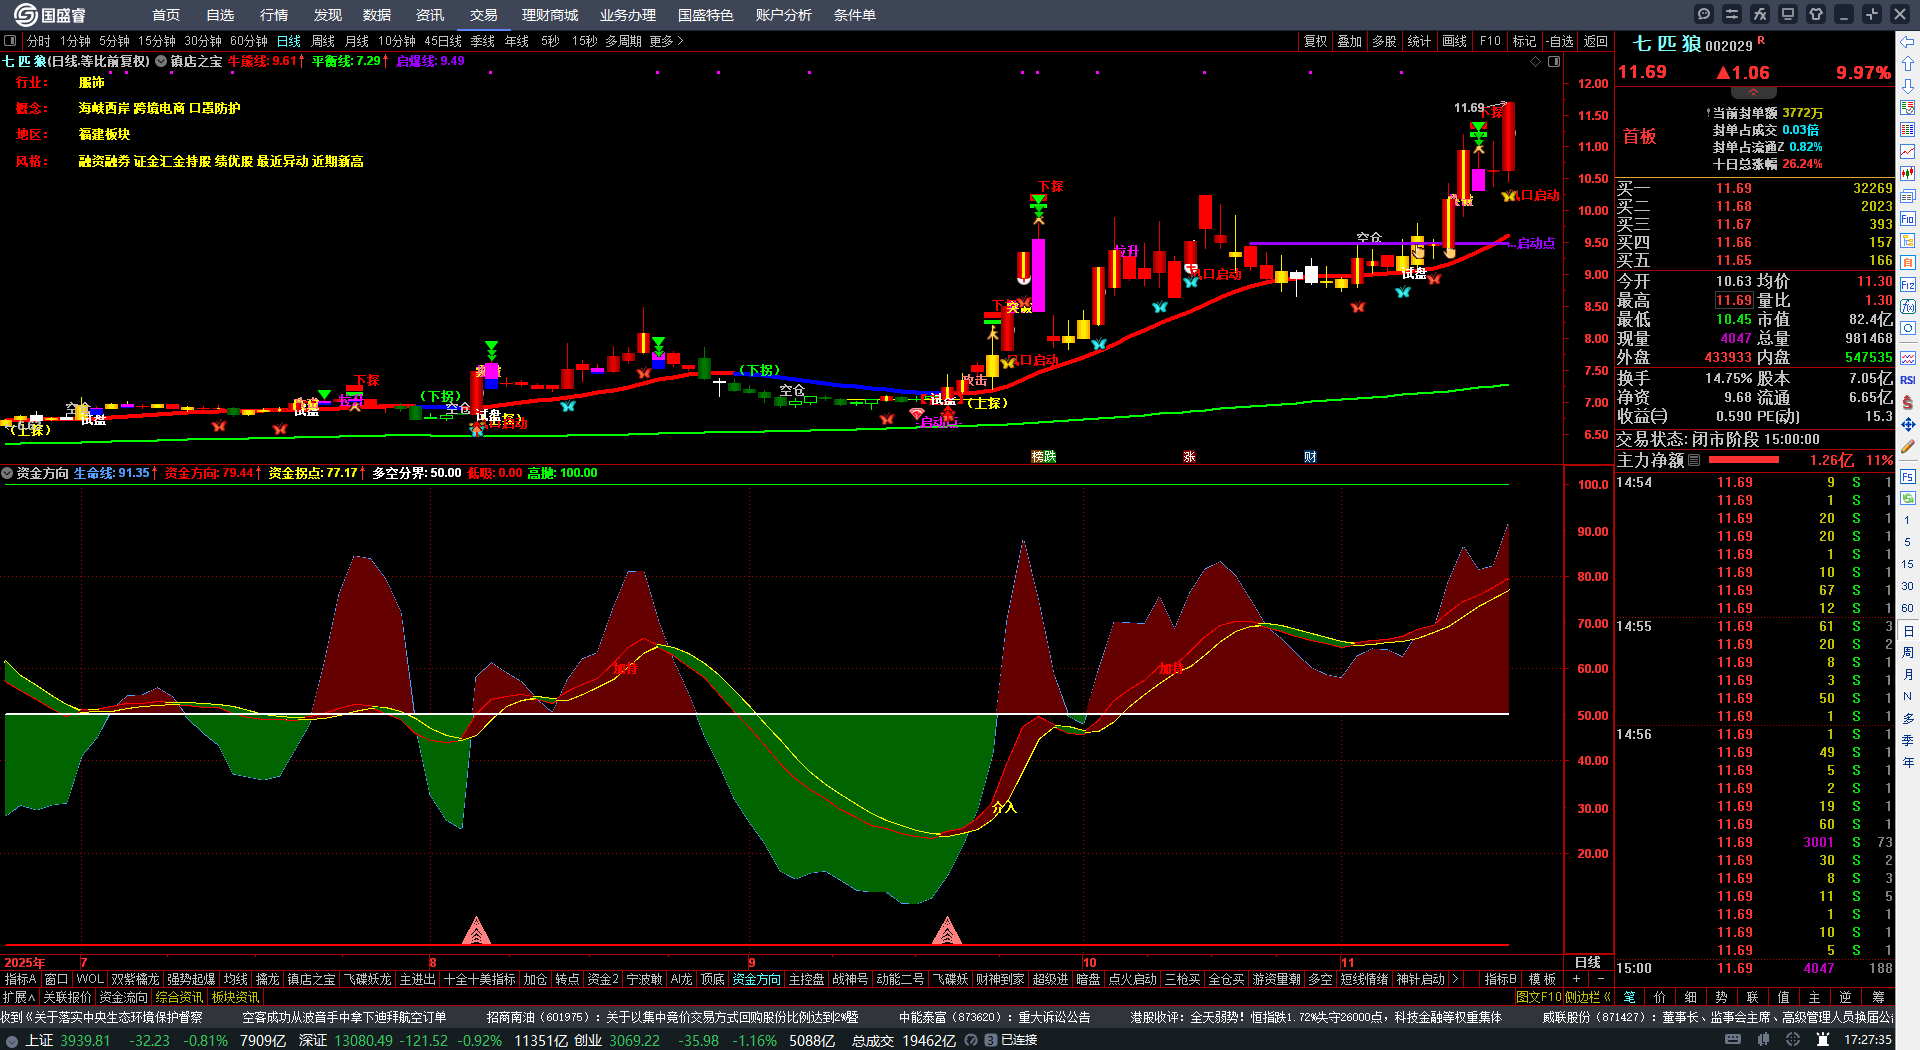
Task: Click the 9 month marker on timeline
Action: pos(752,963)
